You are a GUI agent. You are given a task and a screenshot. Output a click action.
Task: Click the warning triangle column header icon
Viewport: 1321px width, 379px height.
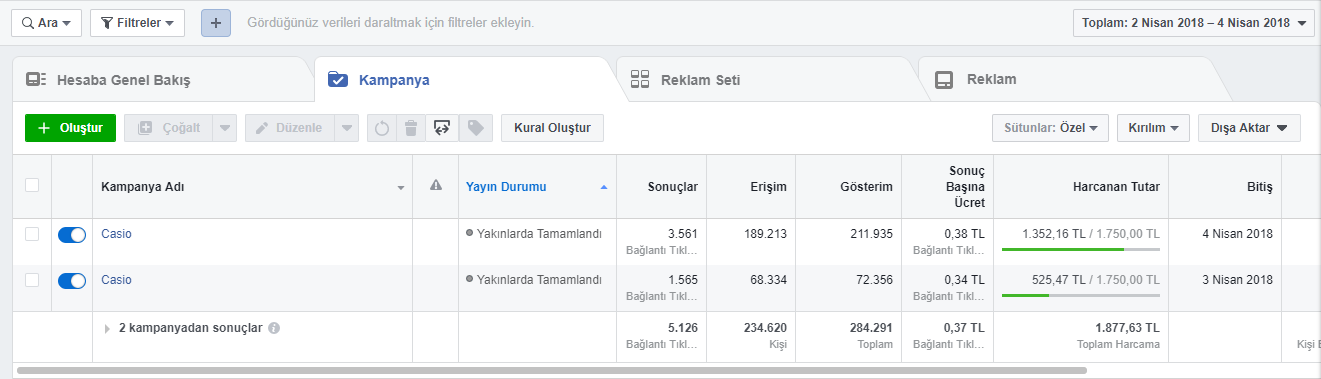pyautogui.click(x=436, y=186)
